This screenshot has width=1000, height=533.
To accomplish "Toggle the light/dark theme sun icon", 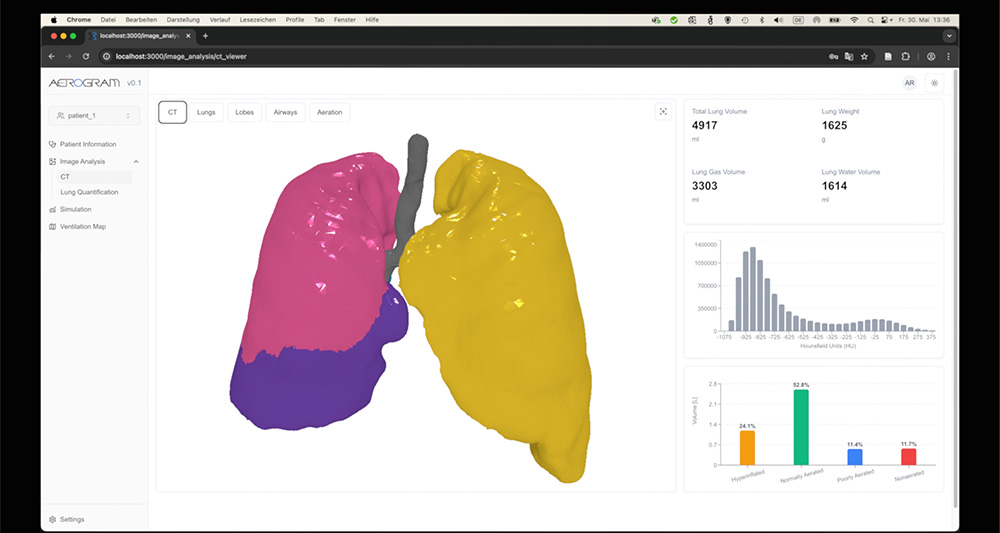I will (934, 83).
